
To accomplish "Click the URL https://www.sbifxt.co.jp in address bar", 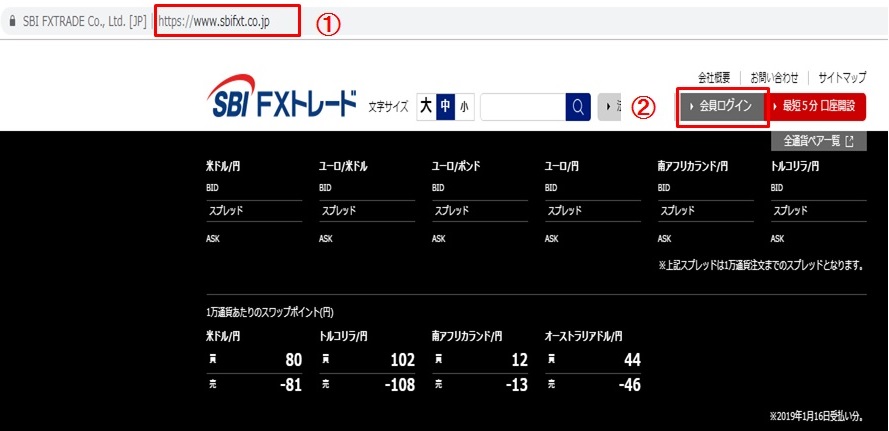I will click(x=214, y=22).
